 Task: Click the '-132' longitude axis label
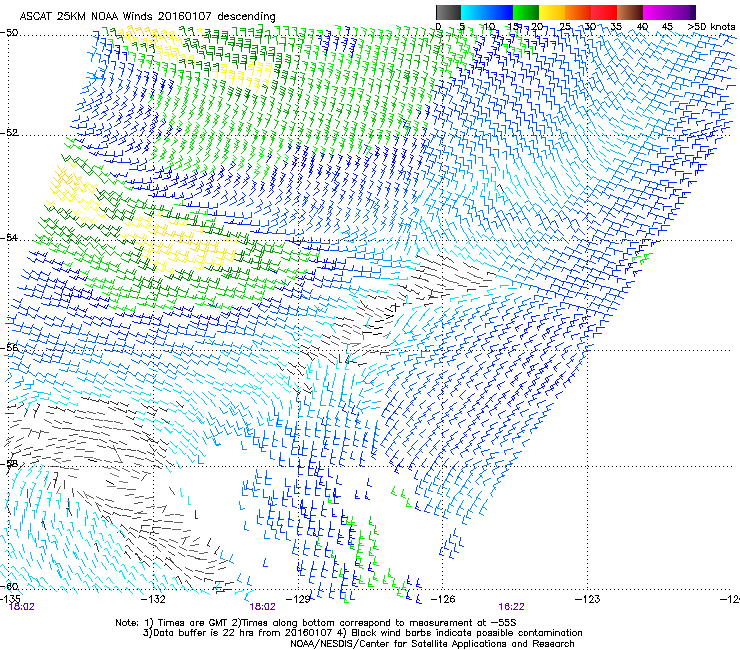click(x=155, y=599)
